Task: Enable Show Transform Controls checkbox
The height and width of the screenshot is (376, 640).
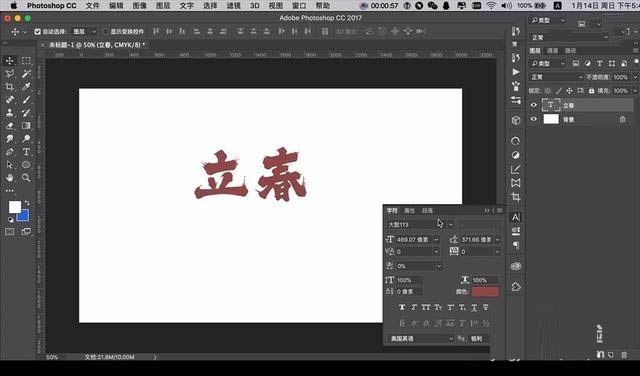Action: [x=106, y=31]
